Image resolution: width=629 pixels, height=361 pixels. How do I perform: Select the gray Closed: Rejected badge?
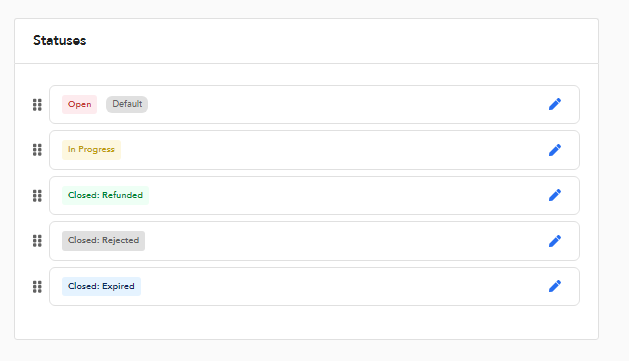(x=103, y=241)
